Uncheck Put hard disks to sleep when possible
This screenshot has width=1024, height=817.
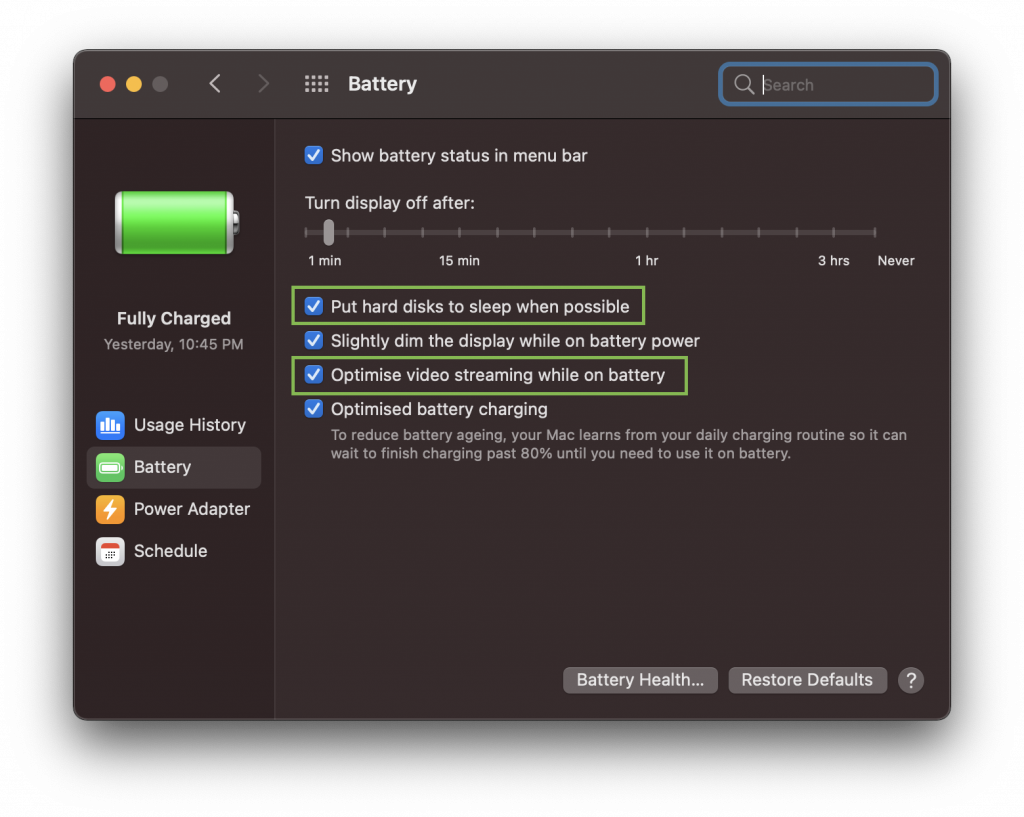[x=314, y=306]
